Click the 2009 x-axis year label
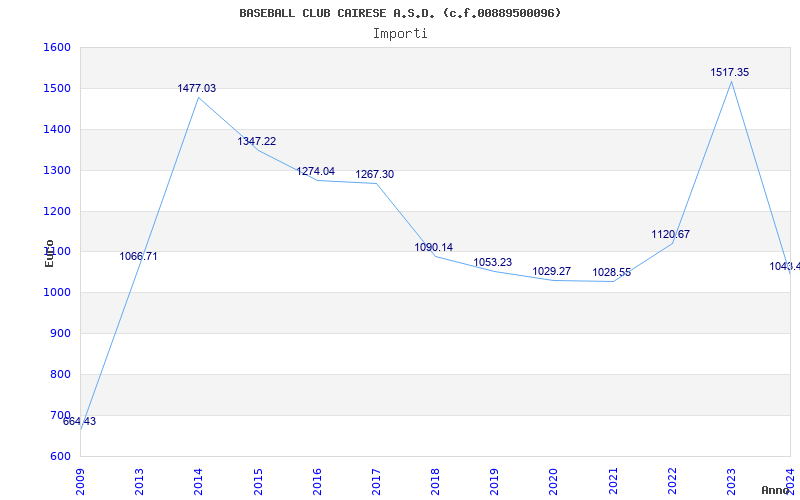This screenshot has width=800, height=500. coord(80,481)
